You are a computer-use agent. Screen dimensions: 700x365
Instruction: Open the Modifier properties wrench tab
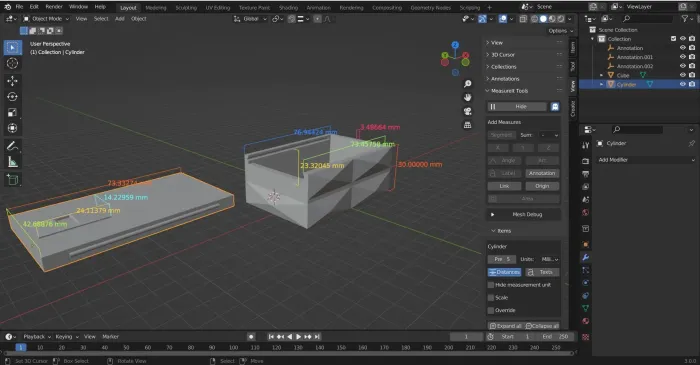point(586,257)
